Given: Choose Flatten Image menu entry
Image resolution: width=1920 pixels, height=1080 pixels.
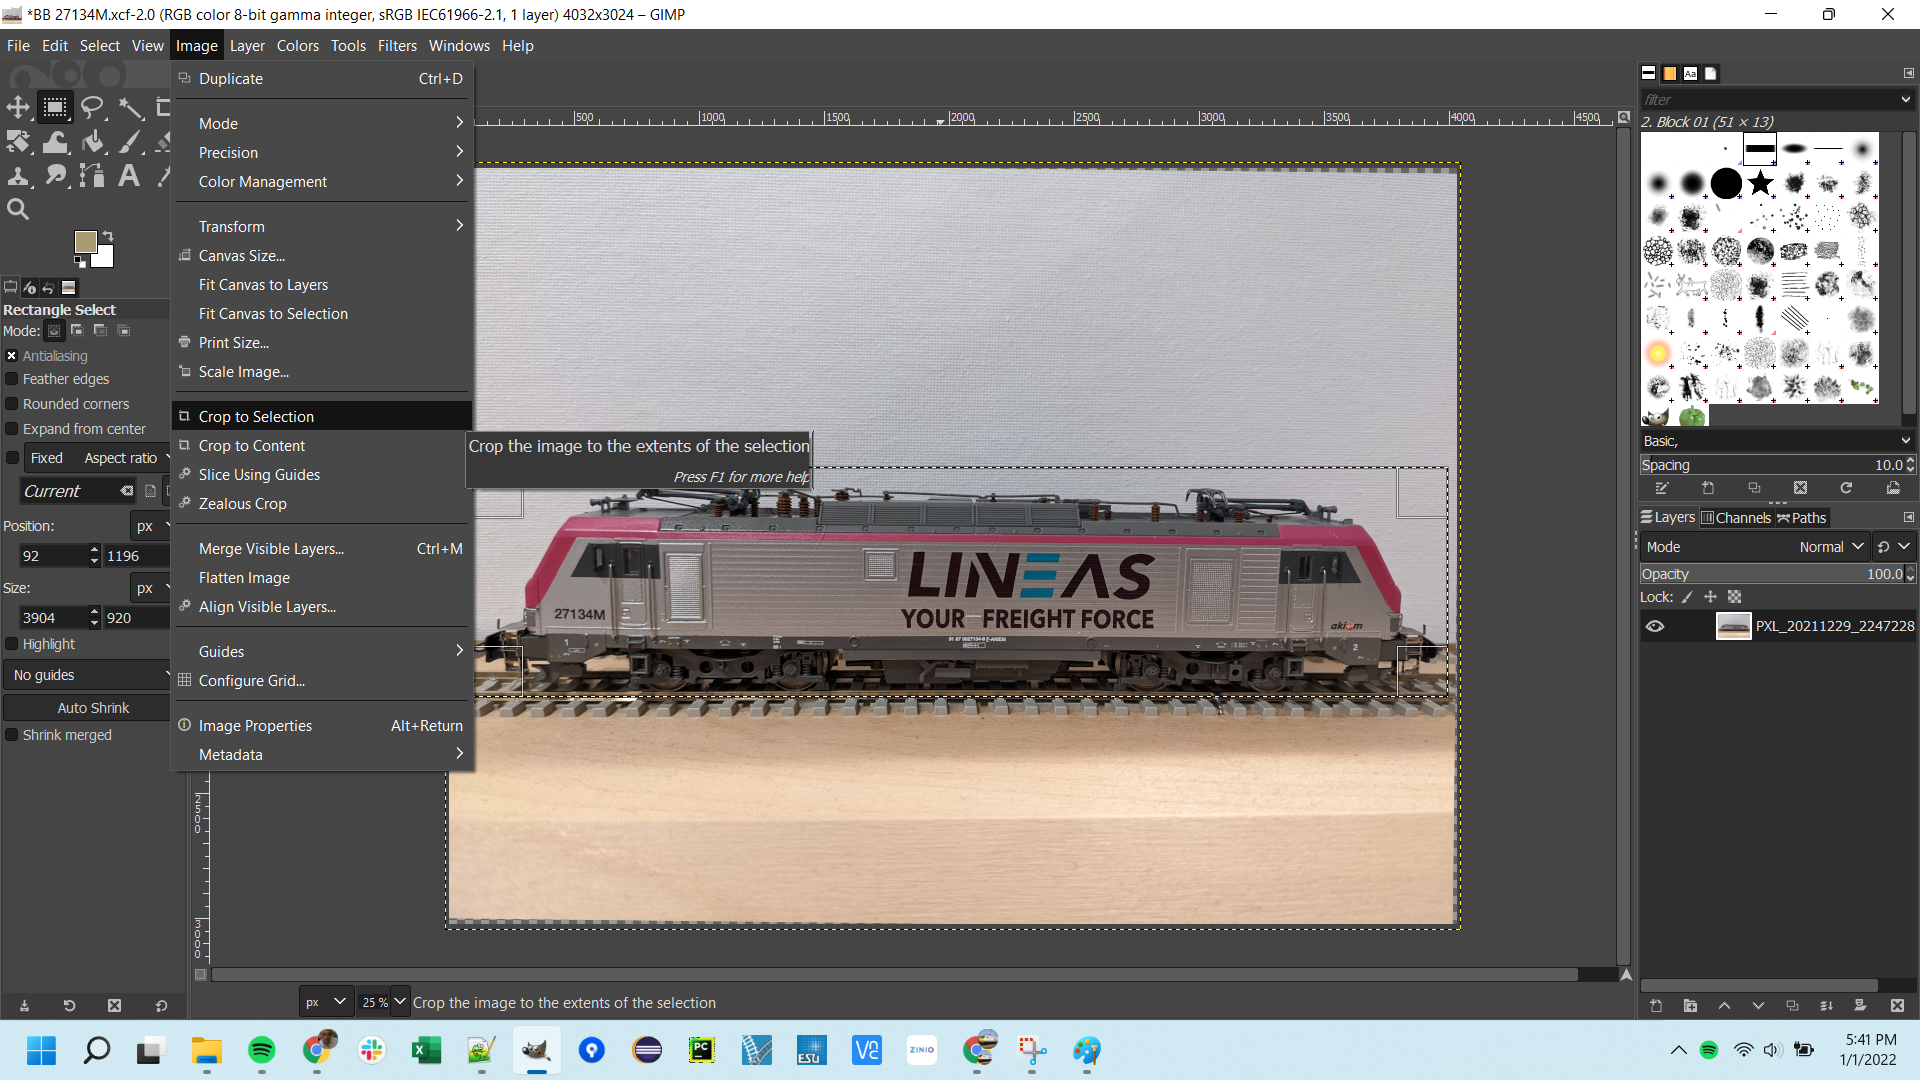Looking at the screenshot, I should (x=322, y=578).
